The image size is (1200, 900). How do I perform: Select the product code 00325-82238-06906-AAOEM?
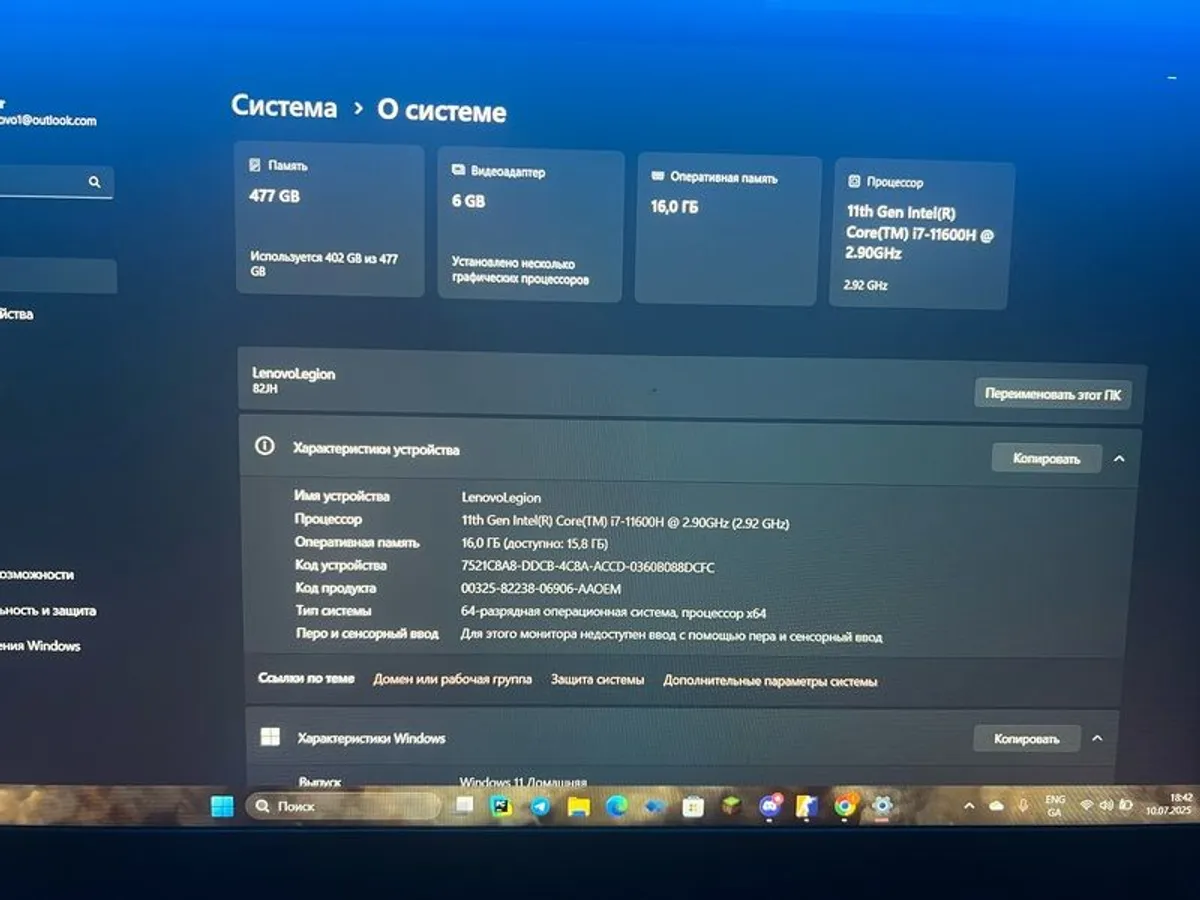pyautogui.click(x=541, y=589)
